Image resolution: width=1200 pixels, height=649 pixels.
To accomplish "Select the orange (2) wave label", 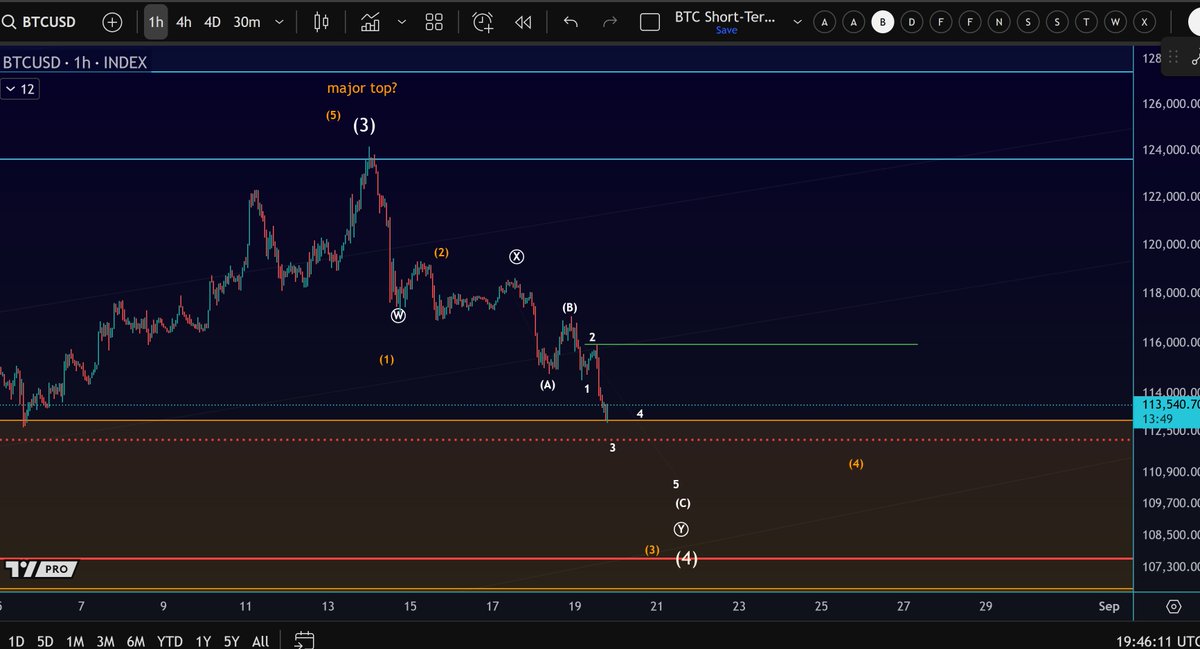I will (x=441, y=252).
